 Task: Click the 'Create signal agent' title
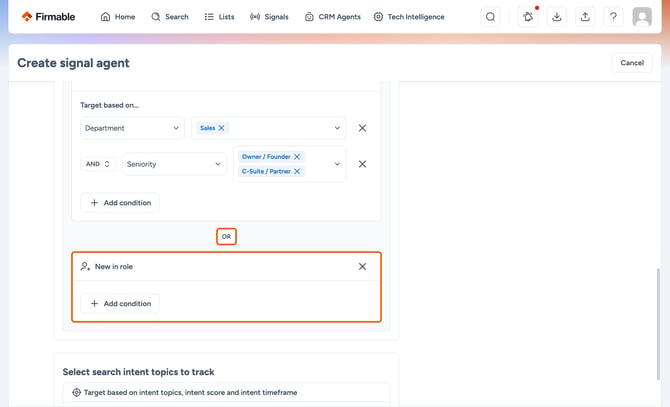click(73, 63)
